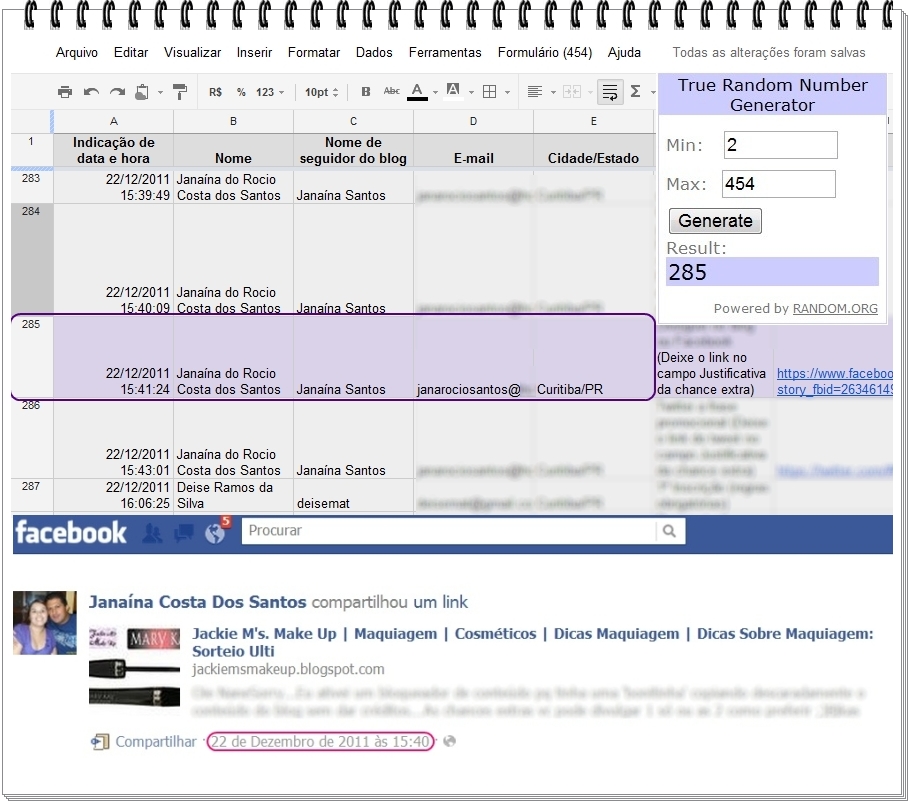This screenshot has width=910, height=803.
Task: Select column E header
Action: tap(594, 121)
